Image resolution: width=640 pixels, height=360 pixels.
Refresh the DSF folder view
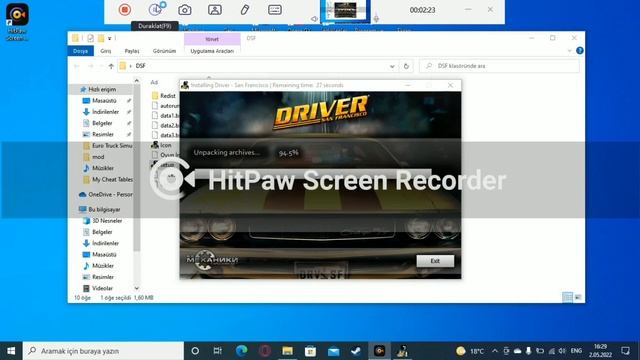[x=406, y=66]
